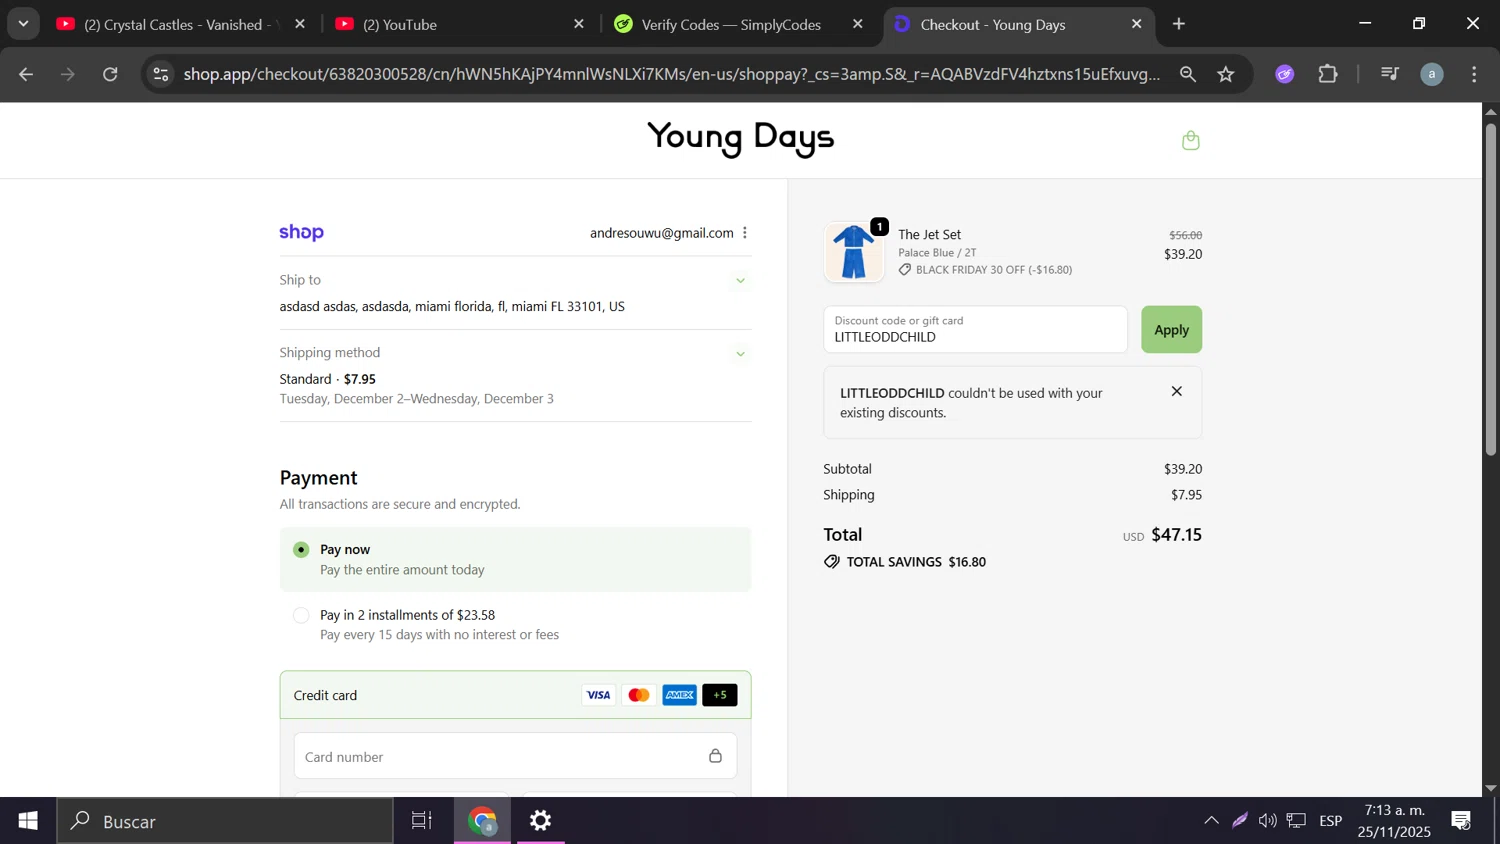Click the andresouwu@gmail.com email text
The height and width of the screenshot is (844, 1500).
point(662,233)
